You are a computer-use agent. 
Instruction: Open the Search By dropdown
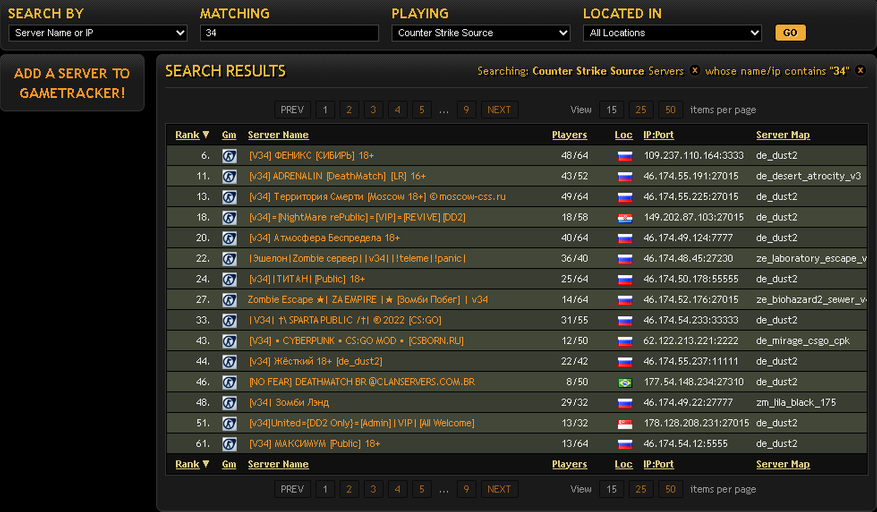point(98,33)
